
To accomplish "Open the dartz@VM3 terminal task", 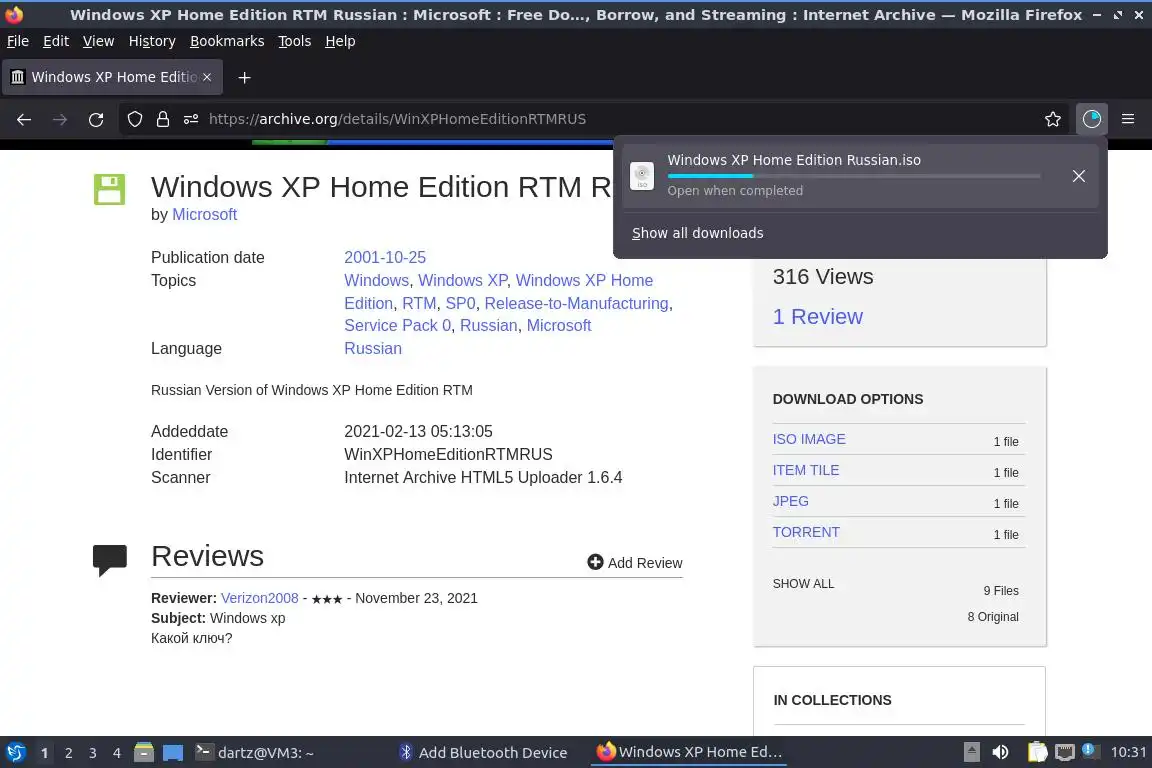I will (x=256, y=752).
